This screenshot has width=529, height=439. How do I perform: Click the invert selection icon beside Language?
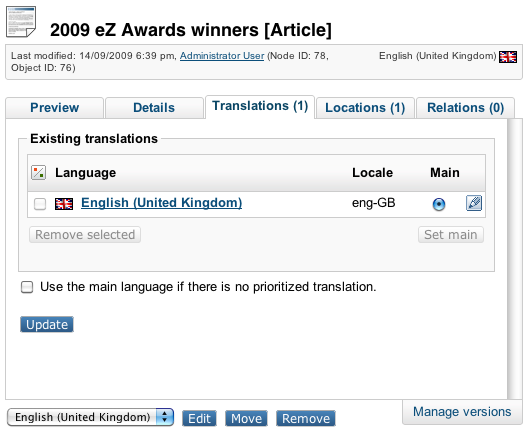(38, 173)
